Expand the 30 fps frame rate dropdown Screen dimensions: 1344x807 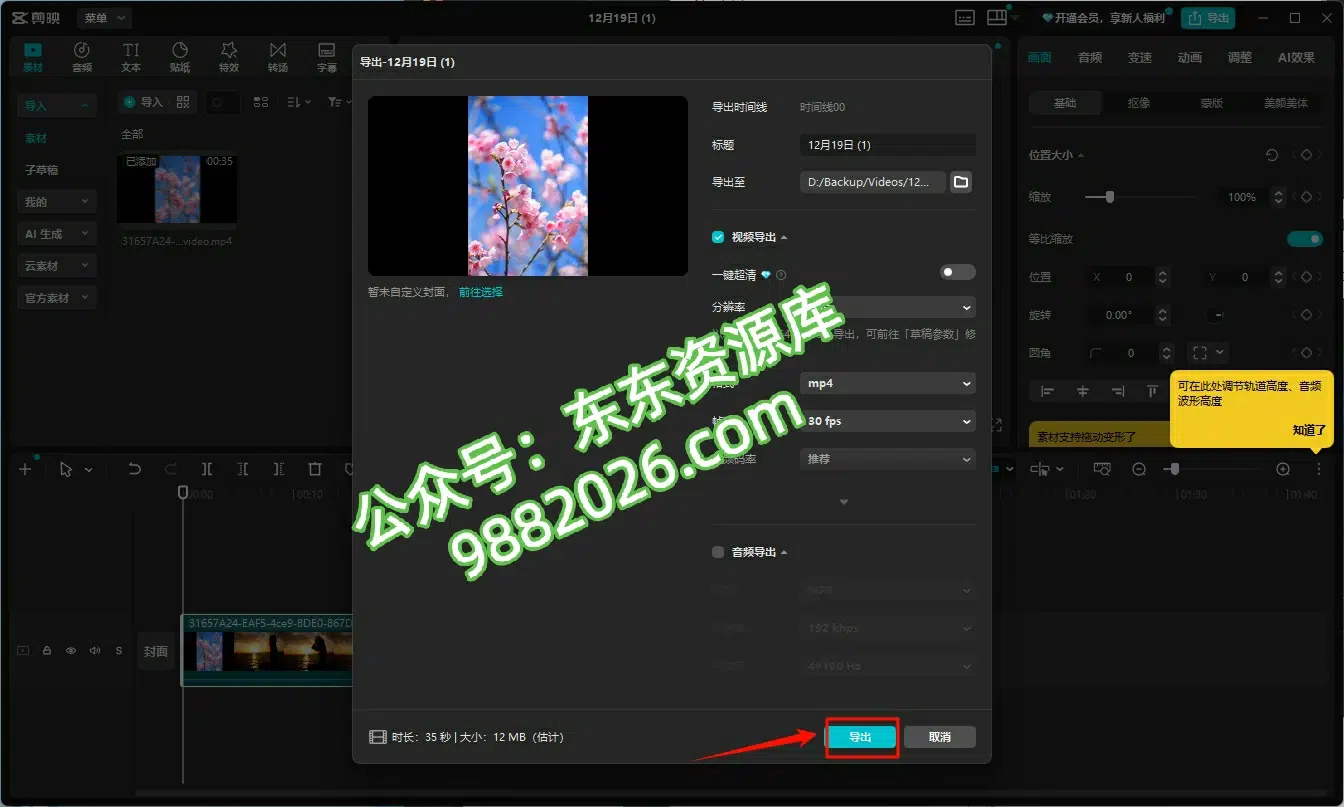887,421
